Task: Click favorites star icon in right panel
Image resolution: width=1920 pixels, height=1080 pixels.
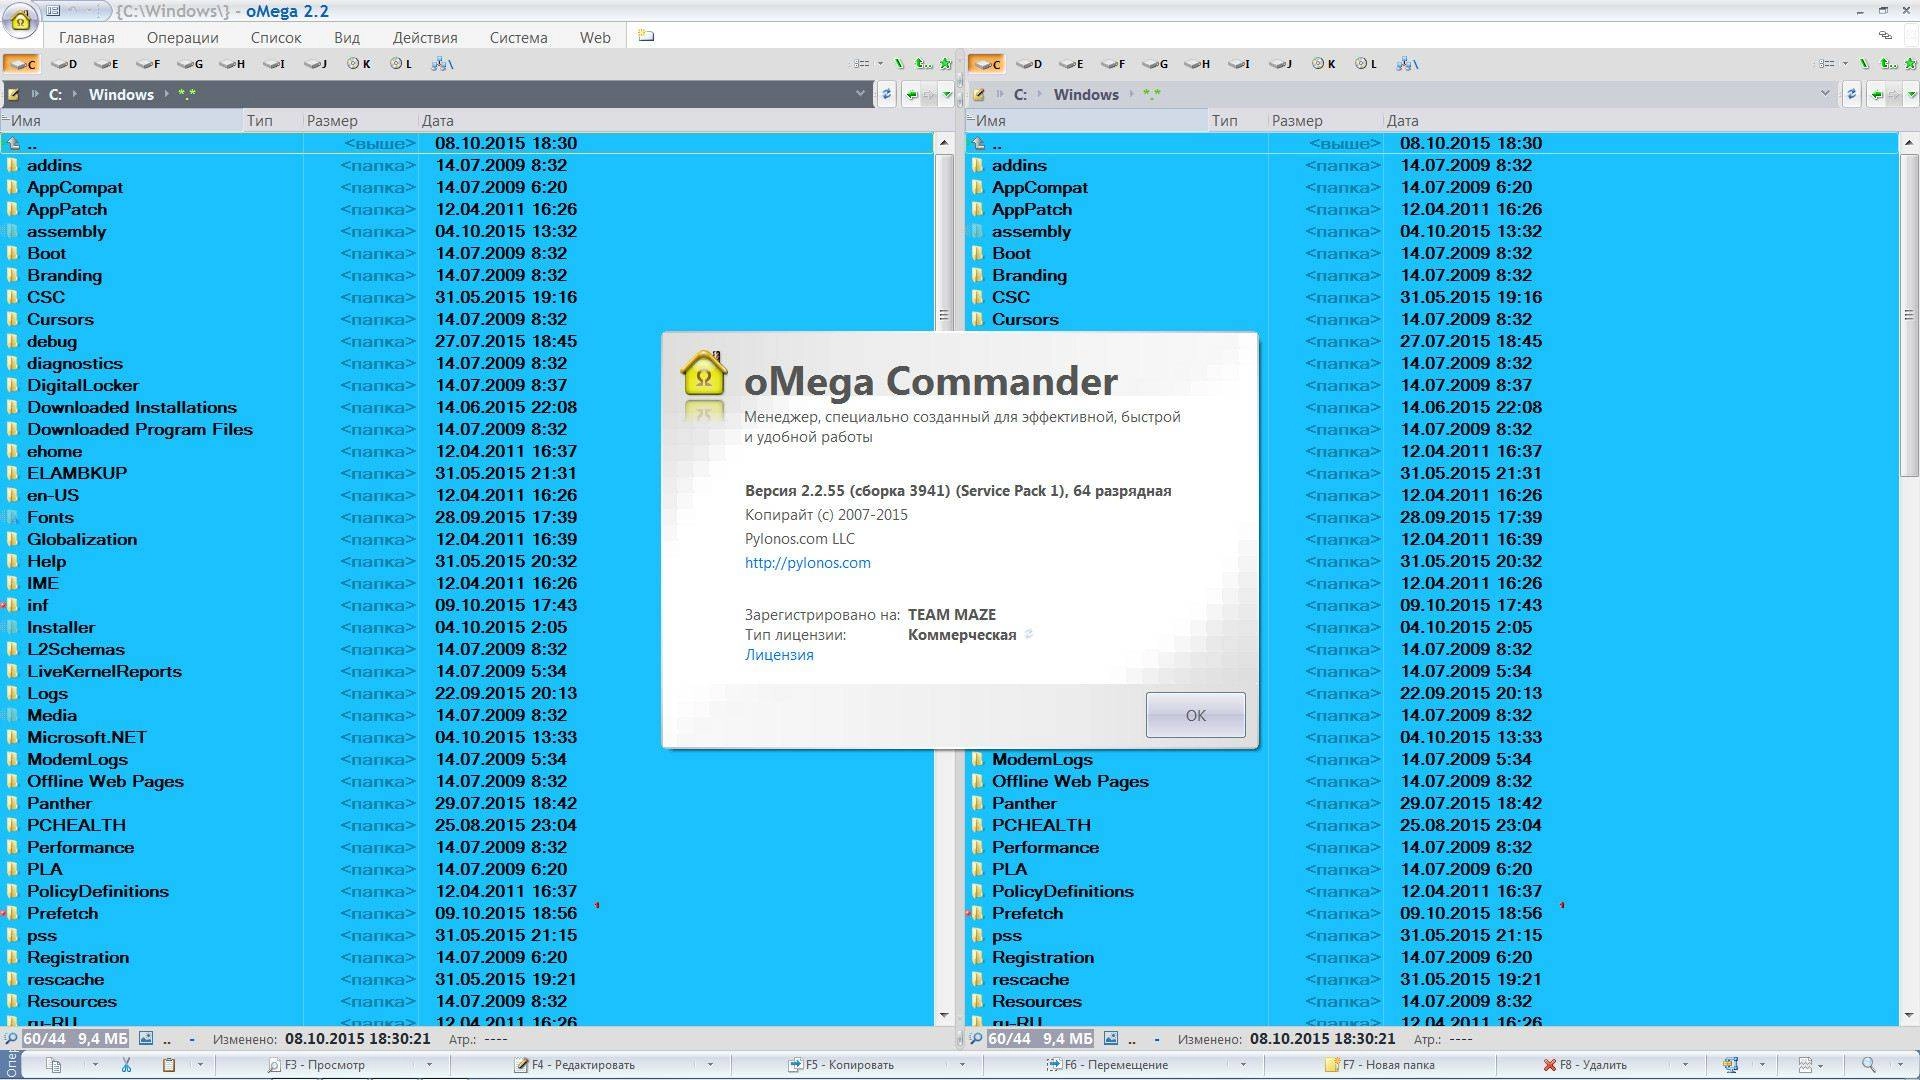Action: tap(1910, 64)
